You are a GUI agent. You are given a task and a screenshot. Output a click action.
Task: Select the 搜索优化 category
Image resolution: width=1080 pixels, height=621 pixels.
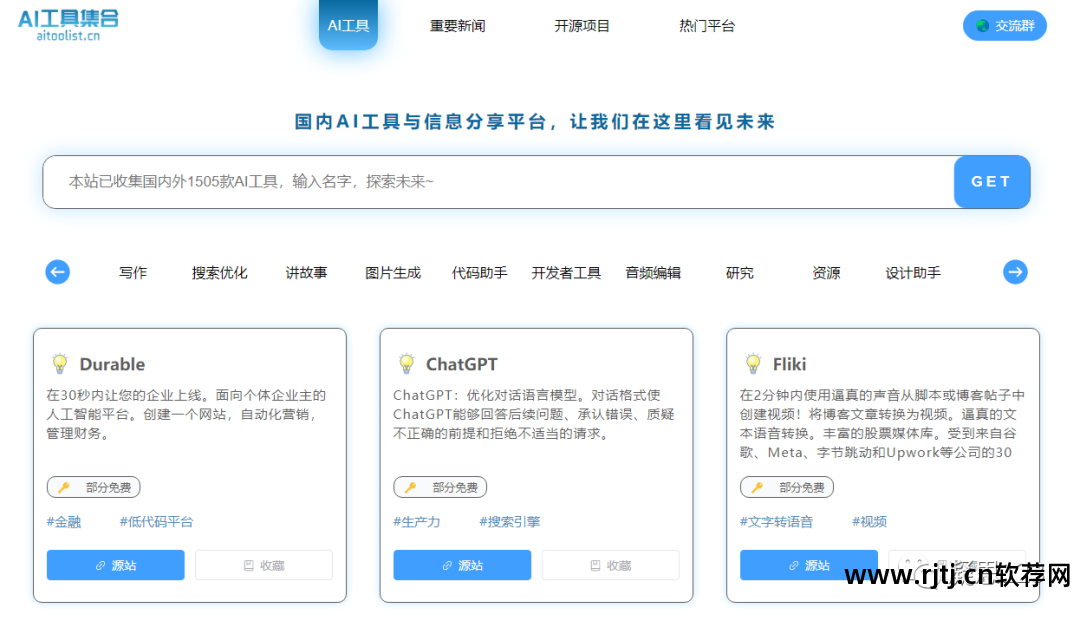click(x=220, y=273)
